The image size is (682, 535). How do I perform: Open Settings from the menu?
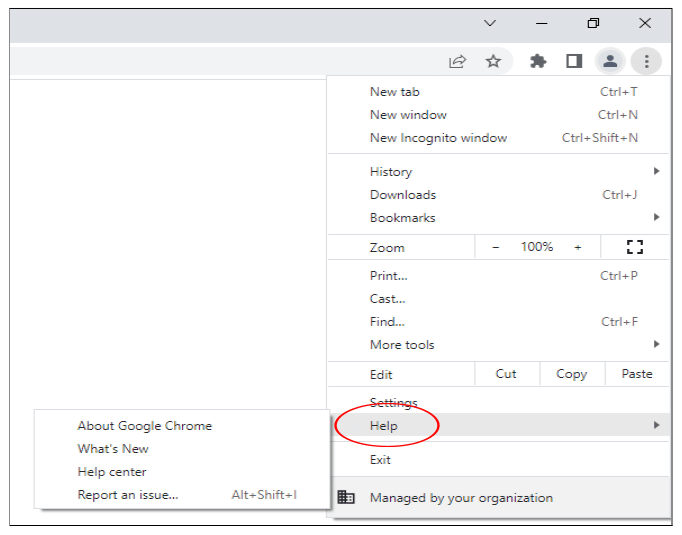(498, 402)
